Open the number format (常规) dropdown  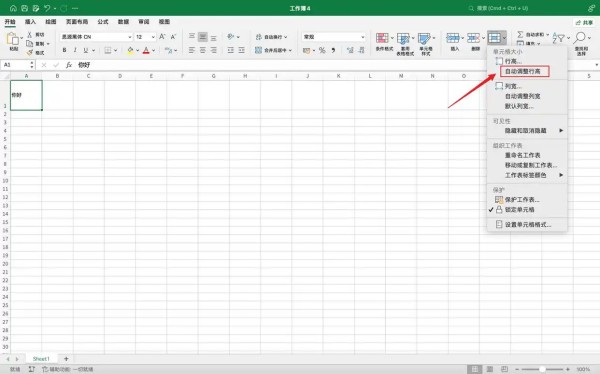(362, 37)
